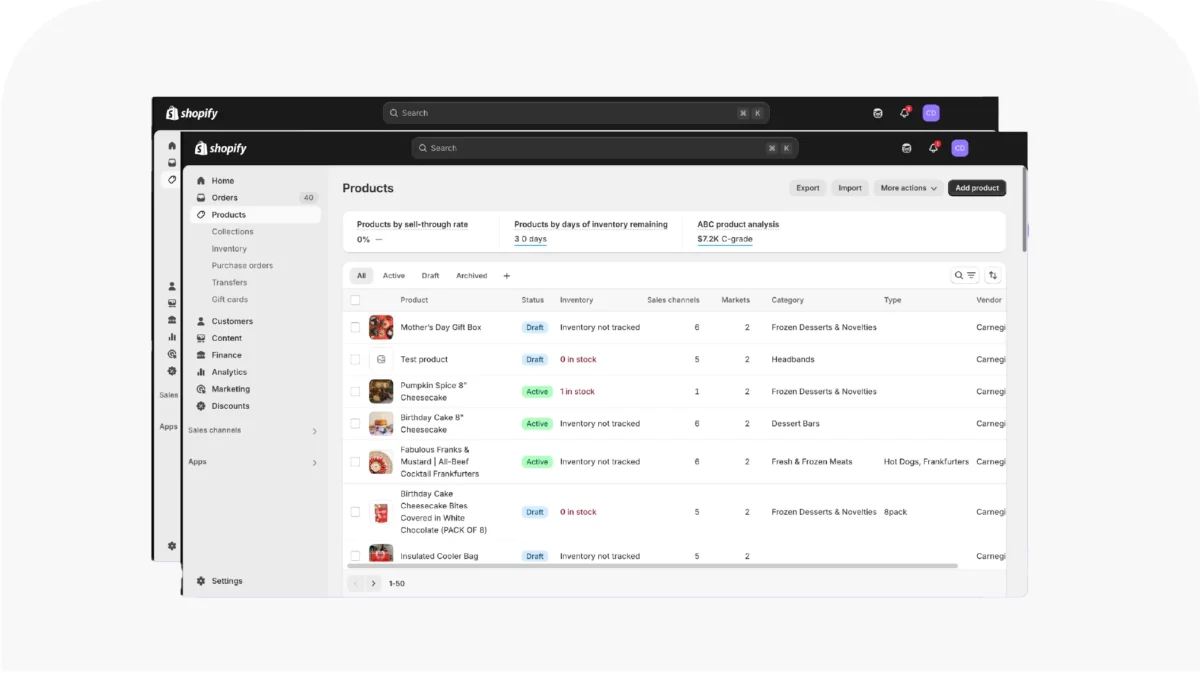This screenshot has width=1200, height=673.
Task: Open the notifications bell in front window
Action: (933, 148)
